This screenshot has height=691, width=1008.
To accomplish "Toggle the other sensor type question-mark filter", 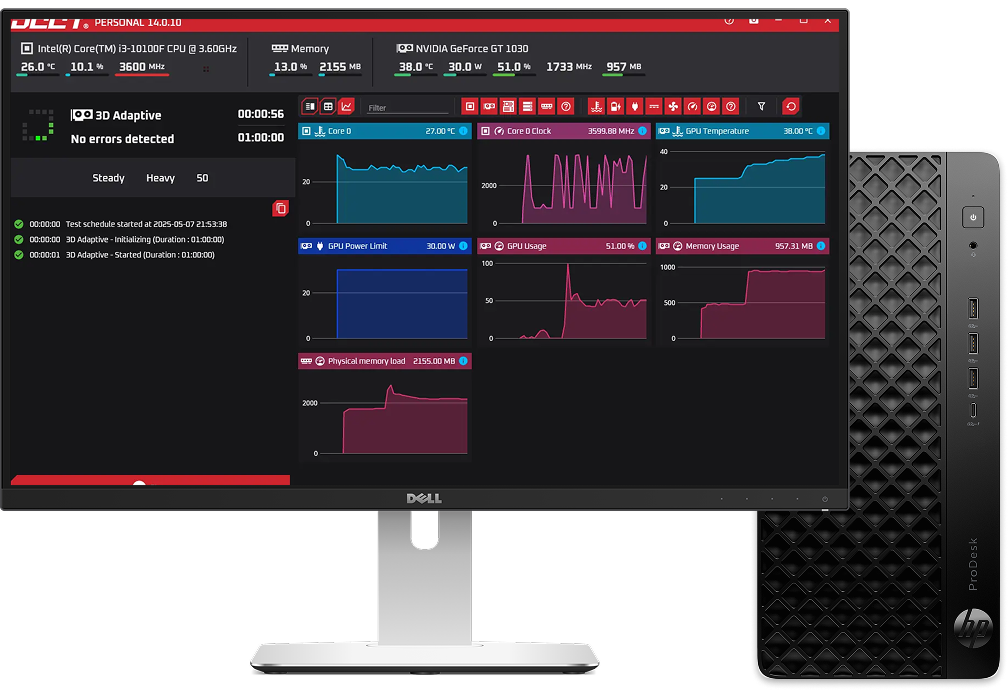I will coord(731,106).
